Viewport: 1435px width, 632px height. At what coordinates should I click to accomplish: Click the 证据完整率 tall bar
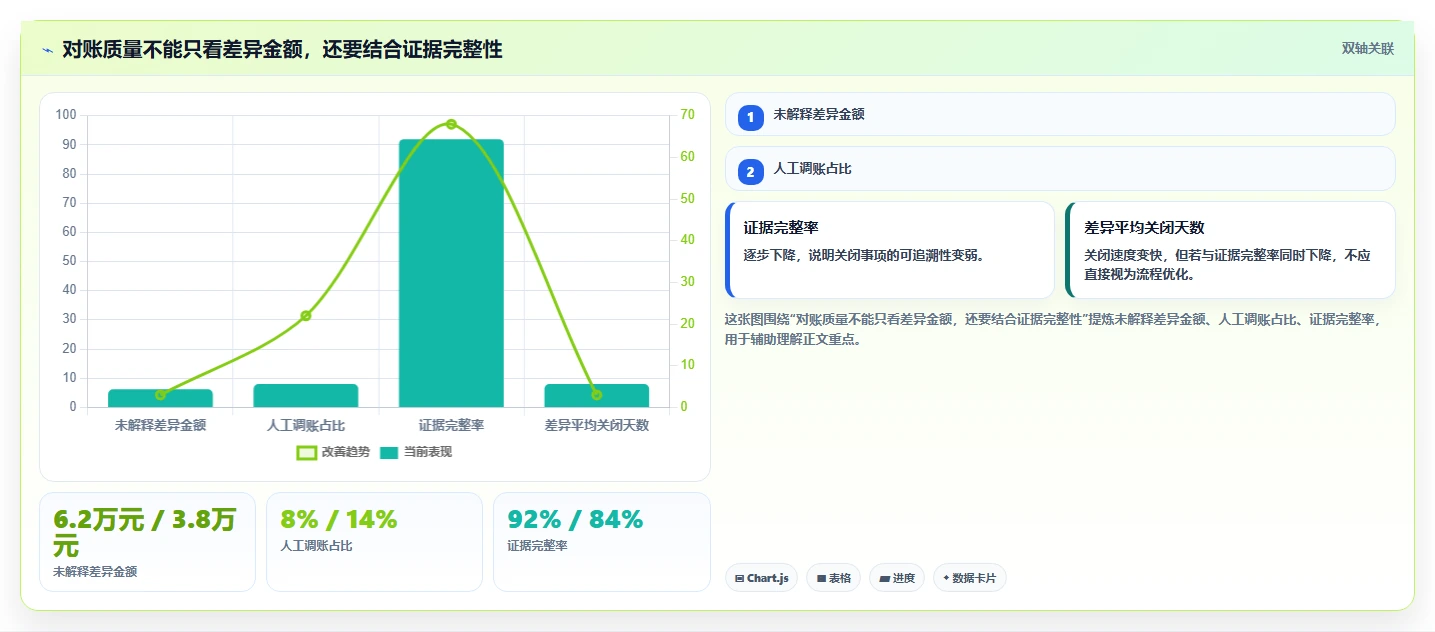[451, 273]
